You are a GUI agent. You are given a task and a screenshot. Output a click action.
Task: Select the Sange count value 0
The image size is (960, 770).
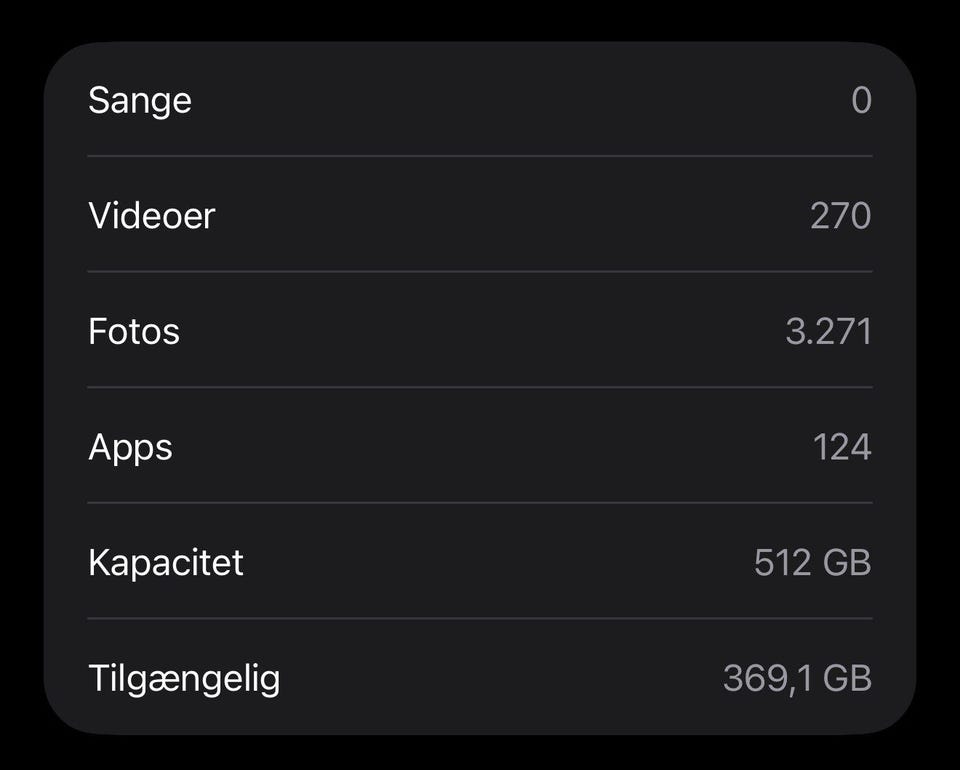861,100
